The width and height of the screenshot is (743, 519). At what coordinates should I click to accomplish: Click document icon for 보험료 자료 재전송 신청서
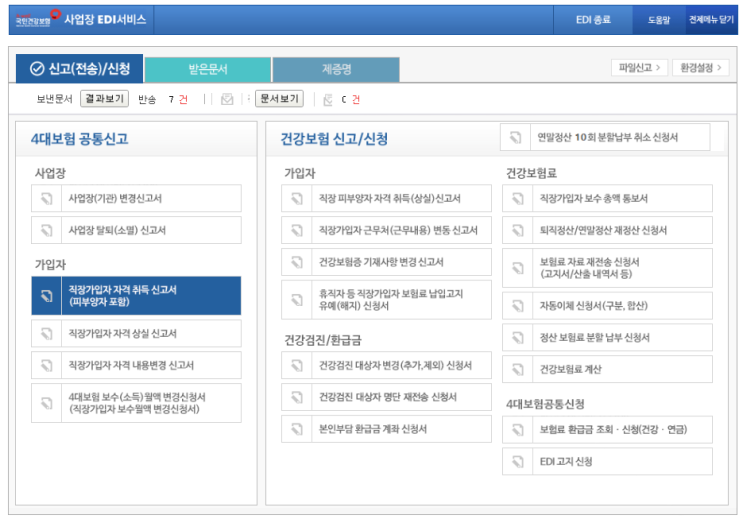pos(518,268)
